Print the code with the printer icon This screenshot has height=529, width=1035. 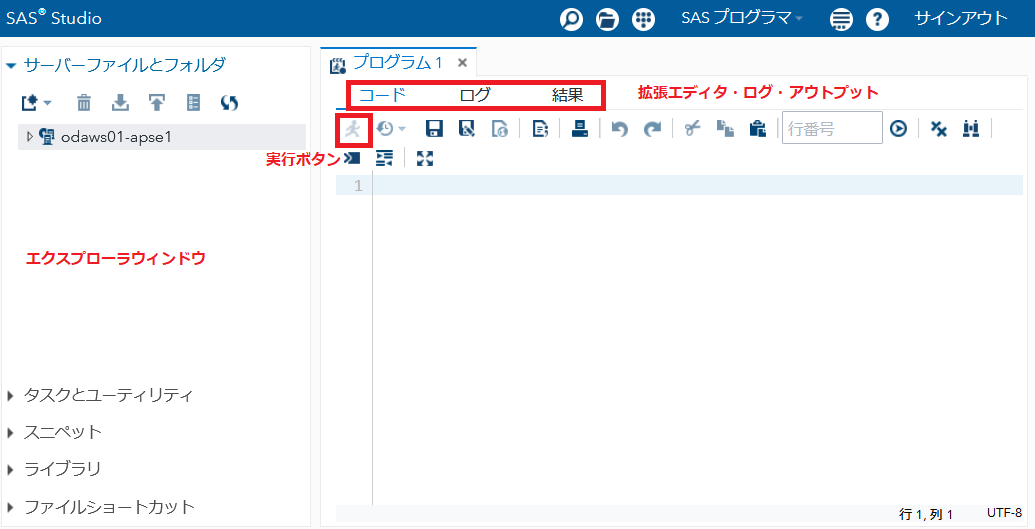pyautogui.click(x=580, y=128)
